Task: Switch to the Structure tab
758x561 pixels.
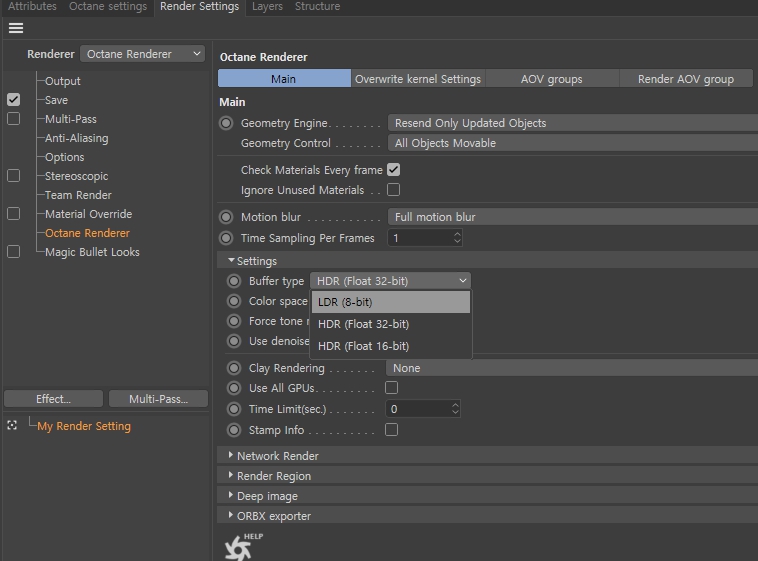Action: point(317,6)
